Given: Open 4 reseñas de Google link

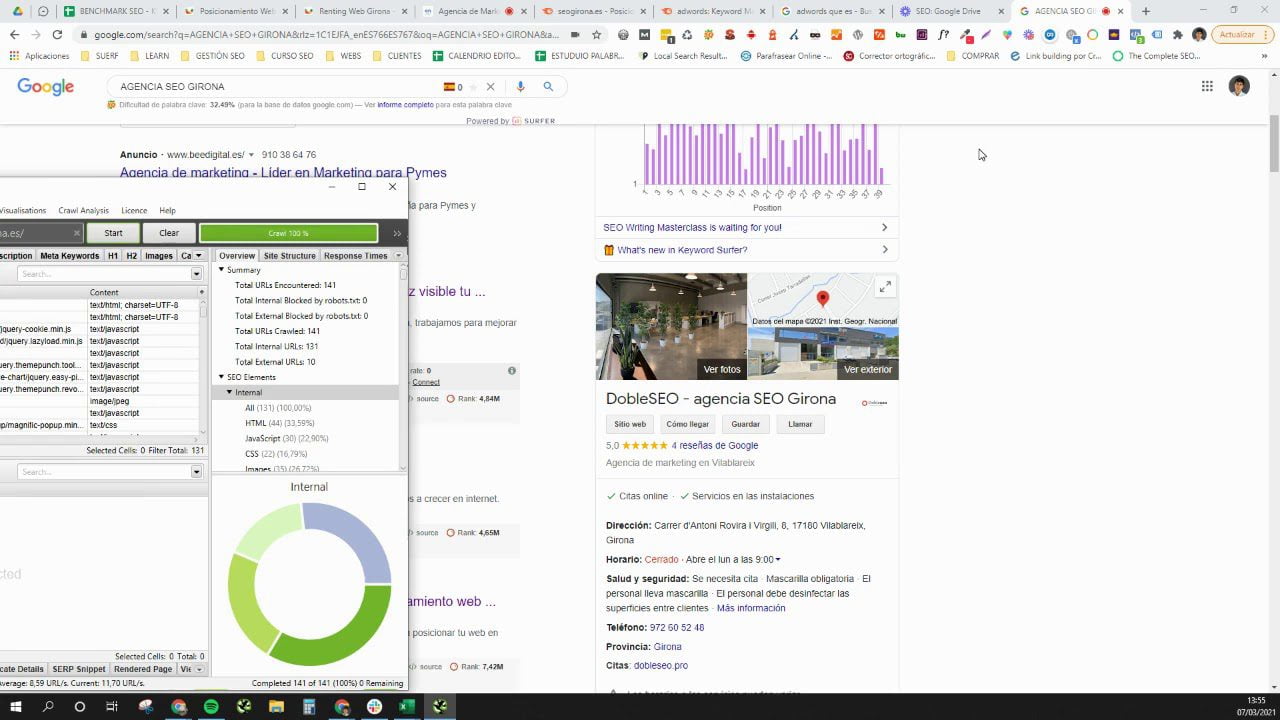Looking at the screenshot, I should coord(715,446).
